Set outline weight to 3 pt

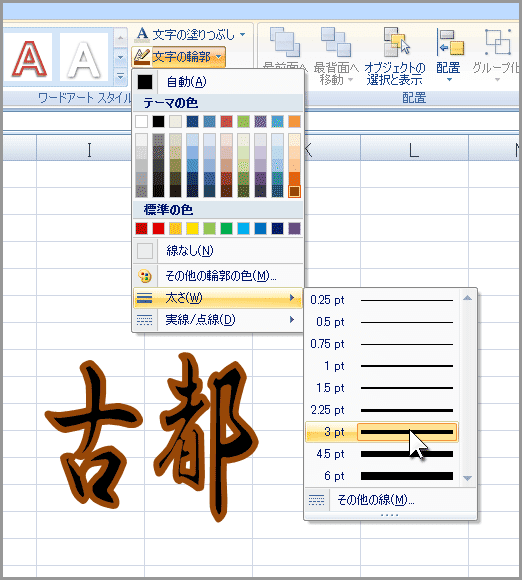[382, 432]
